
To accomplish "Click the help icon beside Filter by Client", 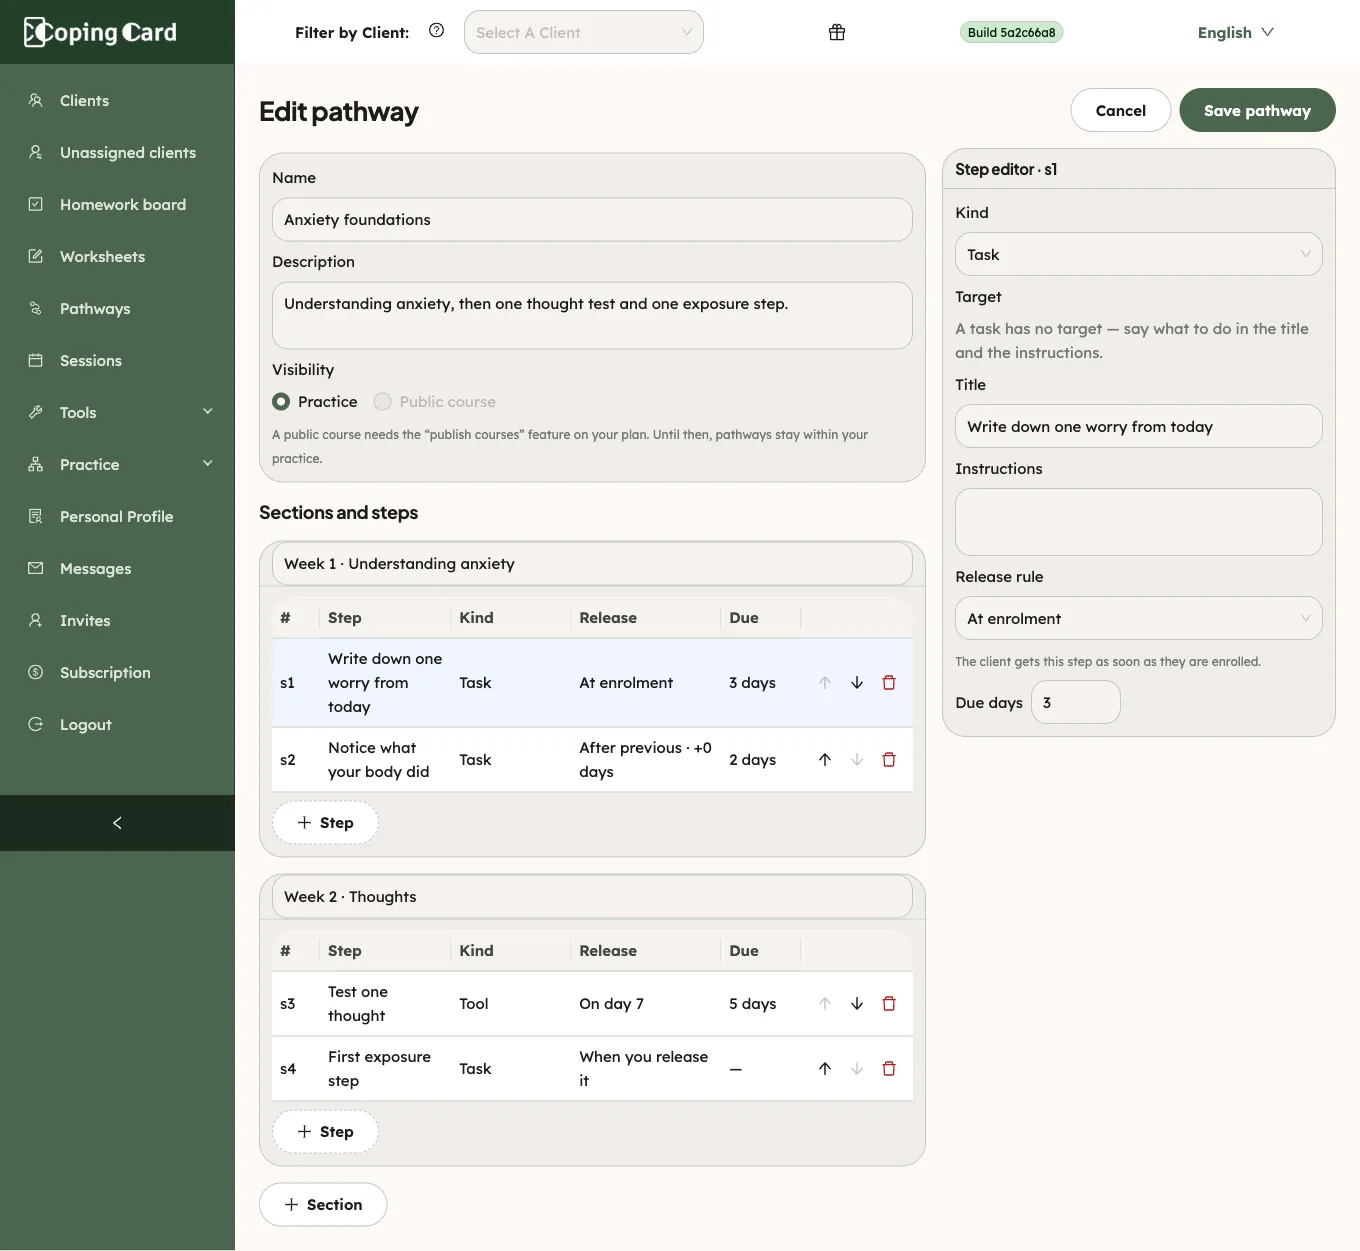I will click(x=436, y=31).
